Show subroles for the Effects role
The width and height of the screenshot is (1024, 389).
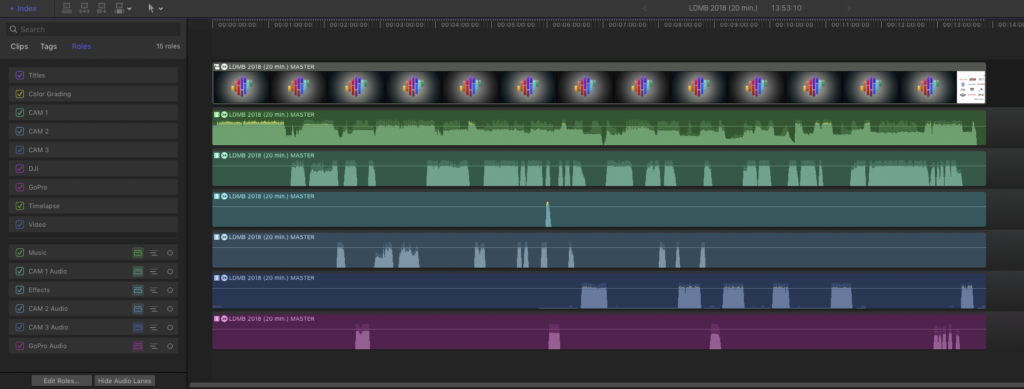tap(153, 290)
